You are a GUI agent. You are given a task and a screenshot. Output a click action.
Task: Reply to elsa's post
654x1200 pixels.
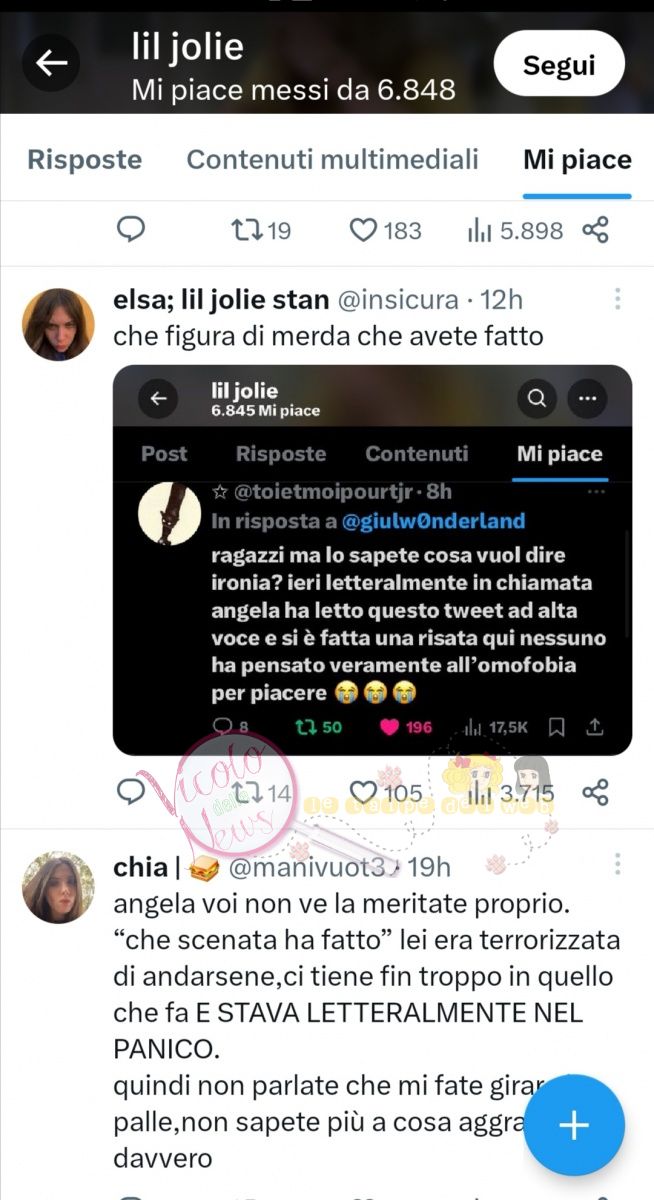[x=131, y=793]
